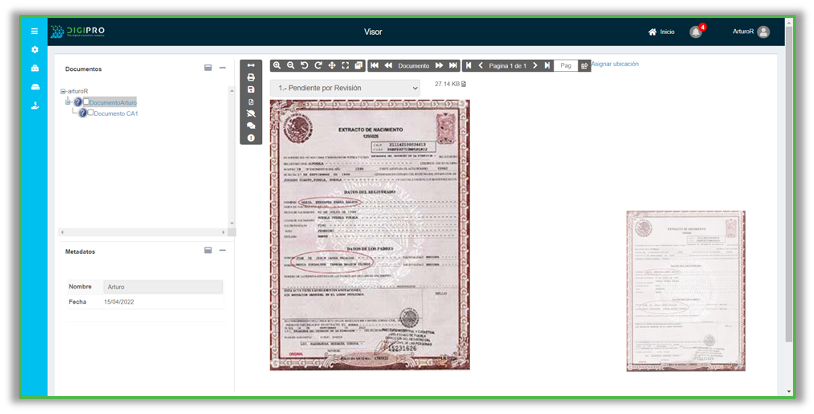Click the fullscreen icon in viewer toolbar
The width and height of the screenshot is (814, 414).
pos(345,65)
